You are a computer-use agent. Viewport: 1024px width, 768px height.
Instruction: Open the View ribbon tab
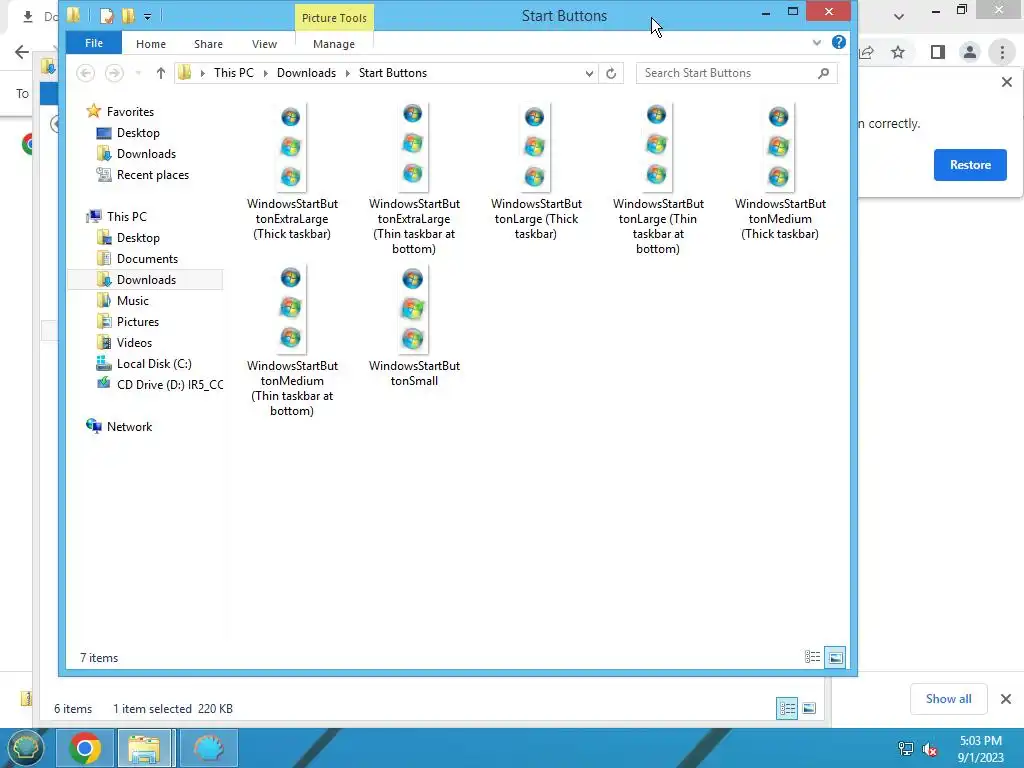coord(264,44)
